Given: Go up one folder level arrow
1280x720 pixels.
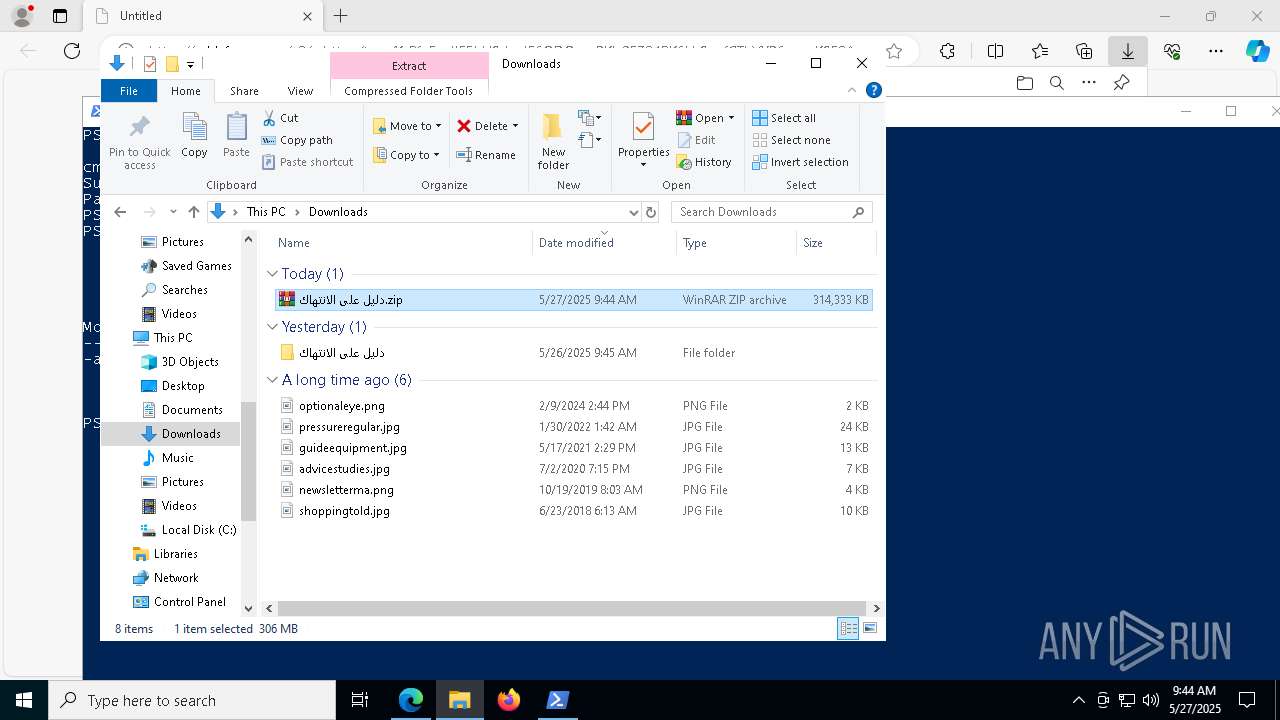Looking at the screenshot, I should click(194, 212).
